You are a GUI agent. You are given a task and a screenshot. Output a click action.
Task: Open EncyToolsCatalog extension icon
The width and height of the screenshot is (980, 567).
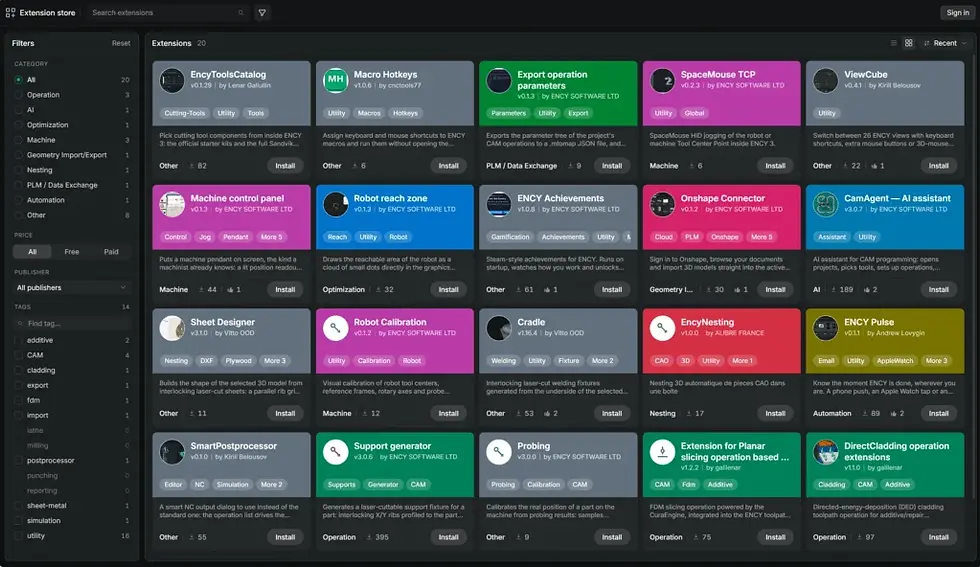click(x=172, y=81)
